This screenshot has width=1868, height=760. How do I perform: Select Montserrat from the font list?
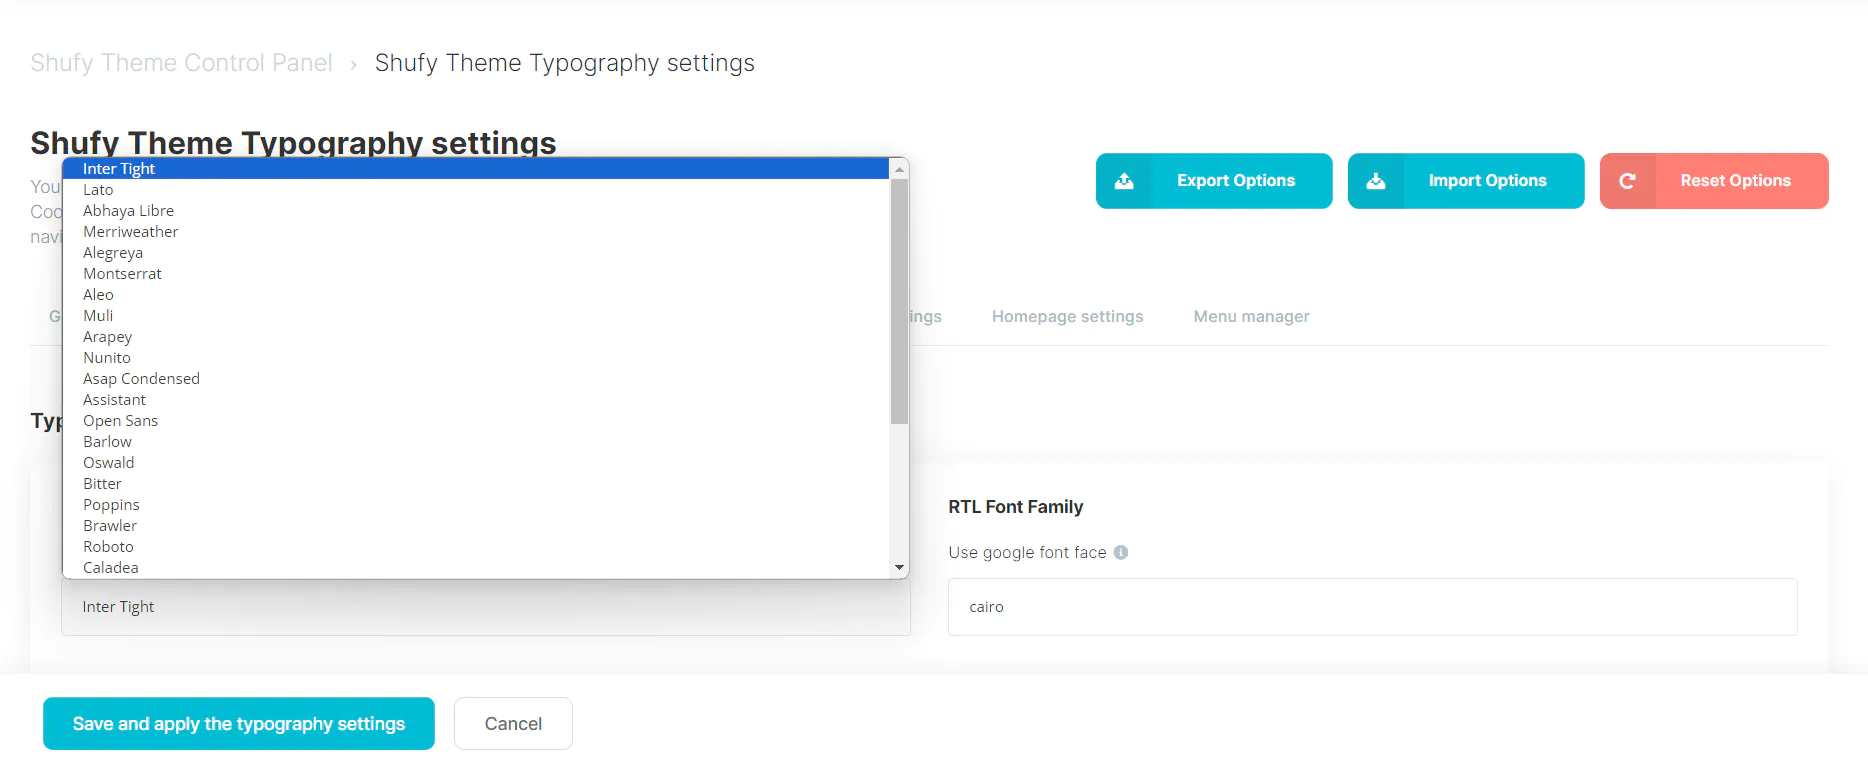(122, 274)
